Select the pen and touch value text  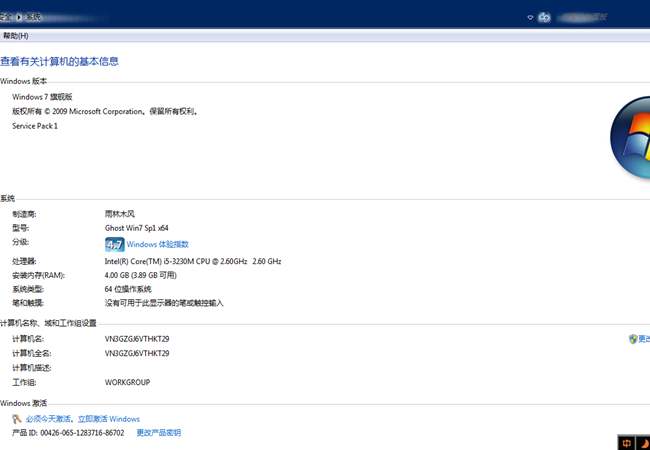[164, 303]
